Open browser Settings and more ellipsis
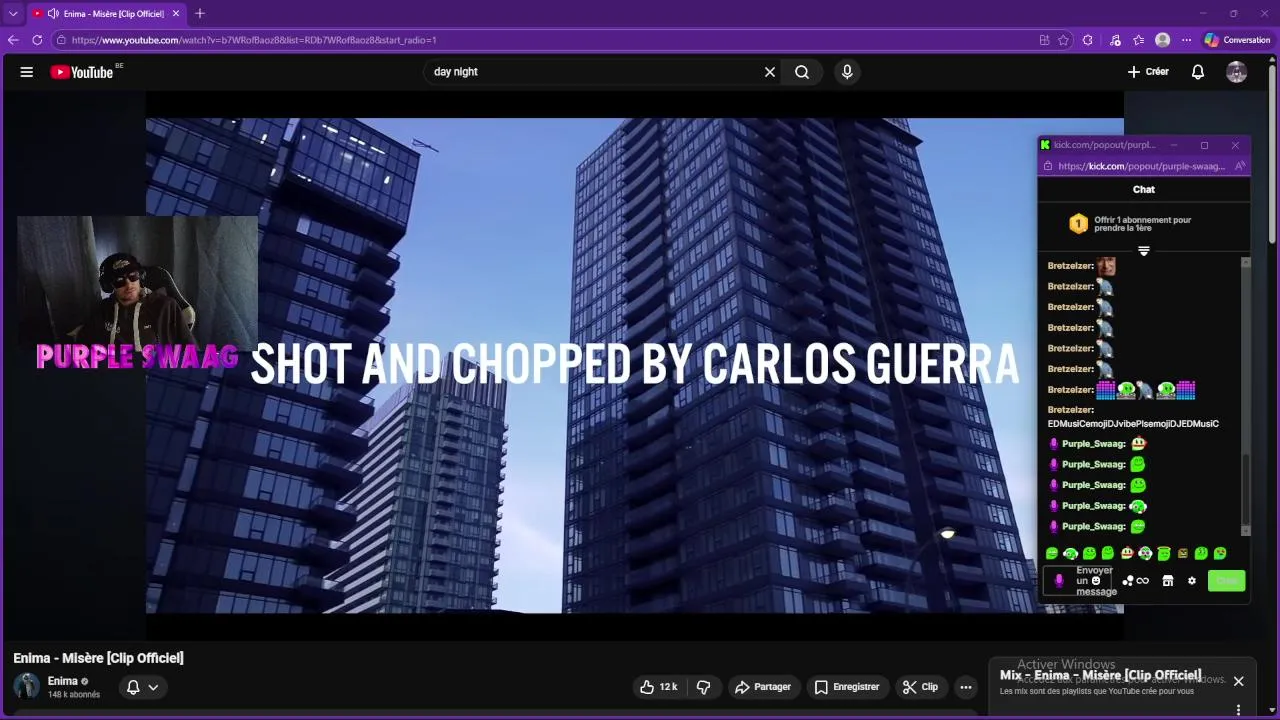Screen dimensions: 1280x720 click(x=1186, y=40)
